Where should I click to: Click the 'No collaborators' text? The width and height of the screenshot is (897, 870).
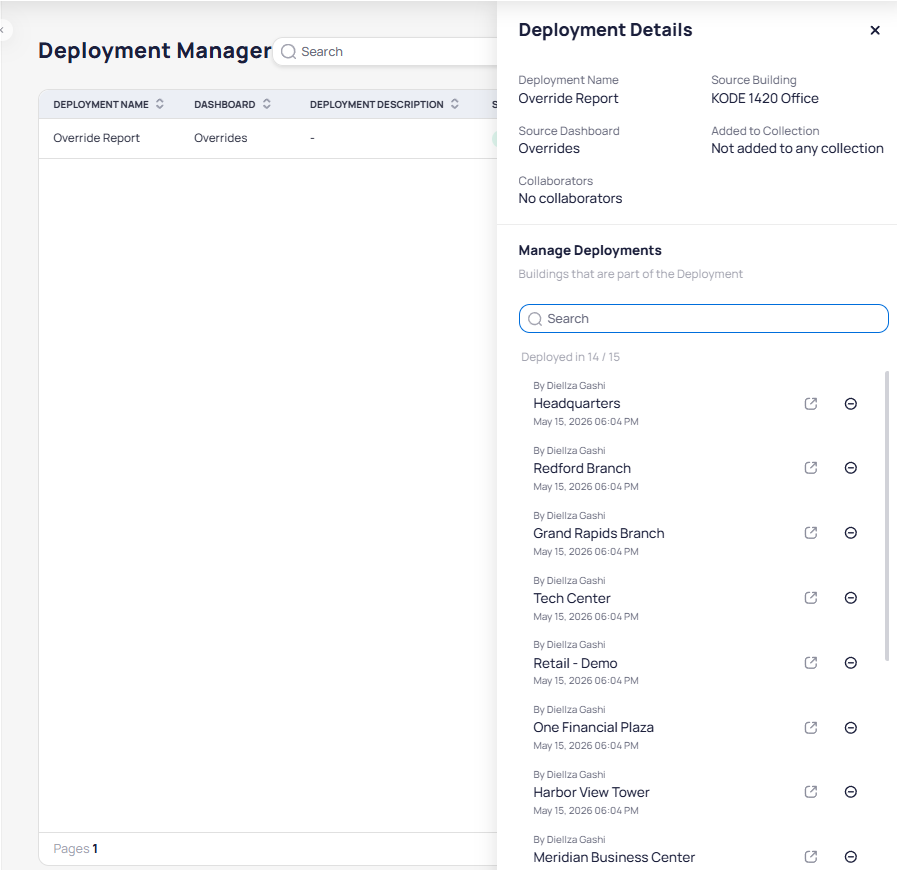pos(570,198)
